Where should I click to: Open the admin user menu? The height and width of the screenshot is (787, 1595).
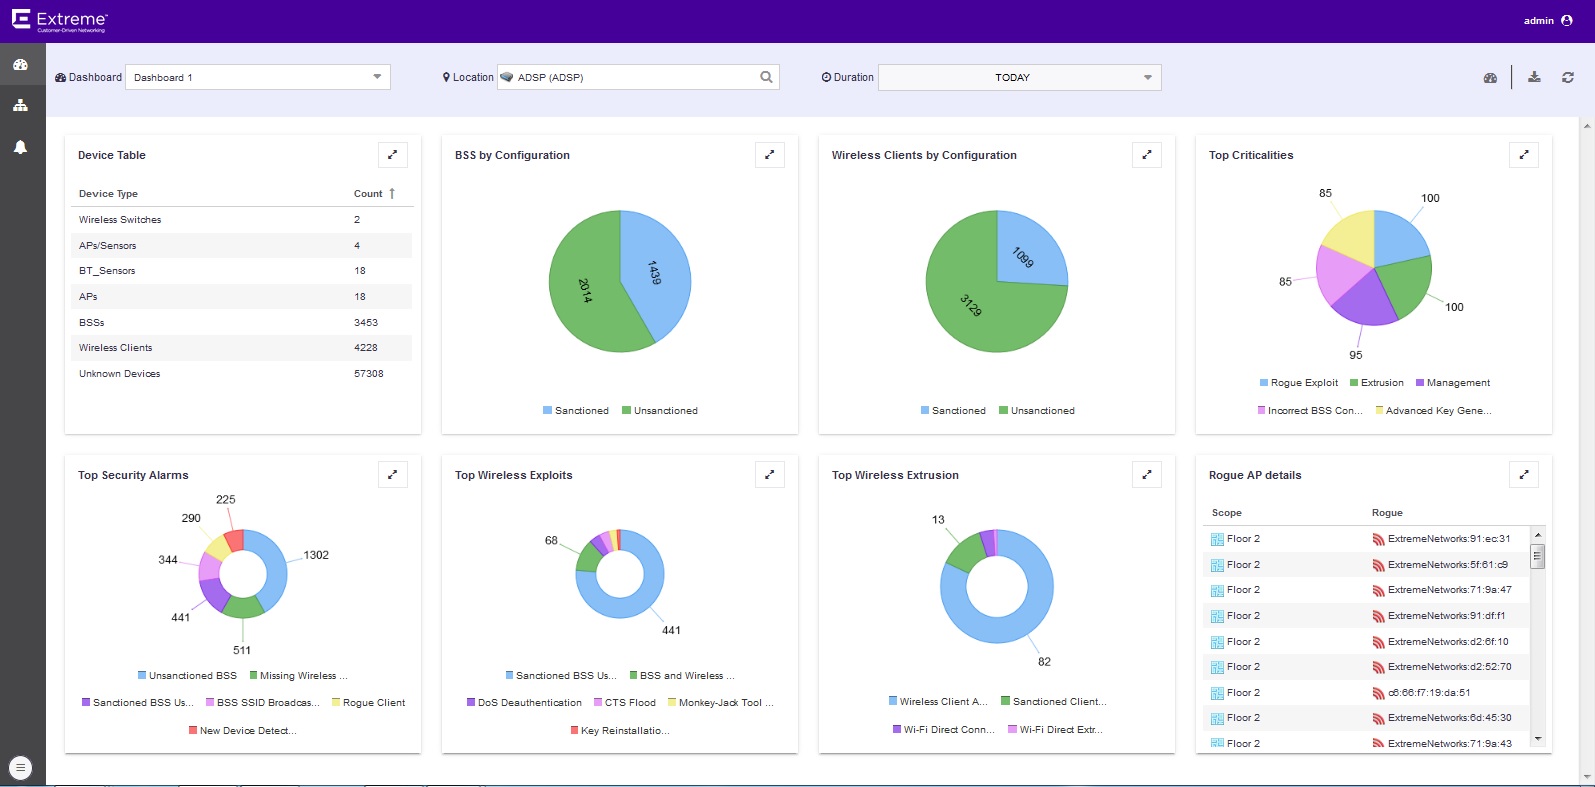(x=1547, y=20)
